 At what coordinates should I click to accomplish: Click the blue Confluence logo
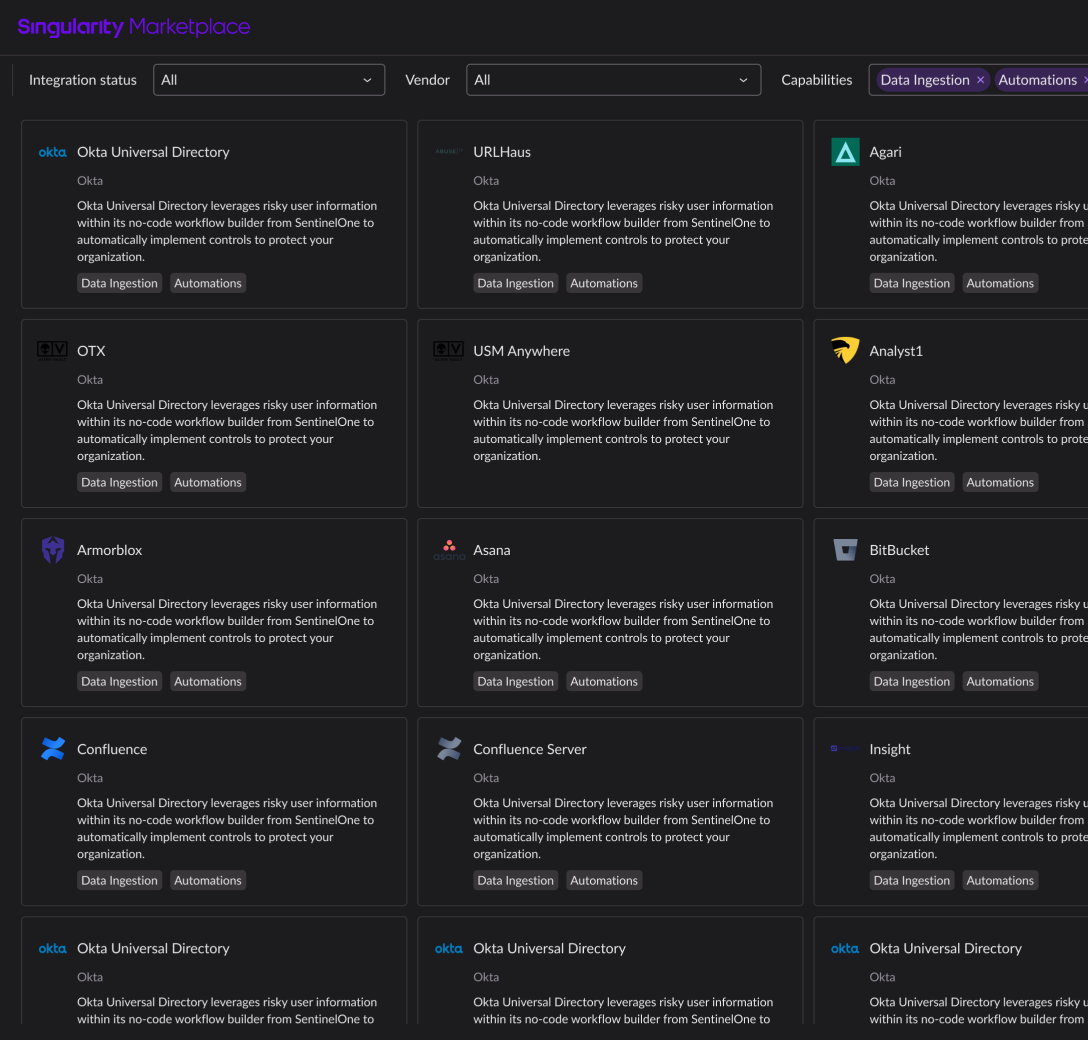[x=53, y=749]
